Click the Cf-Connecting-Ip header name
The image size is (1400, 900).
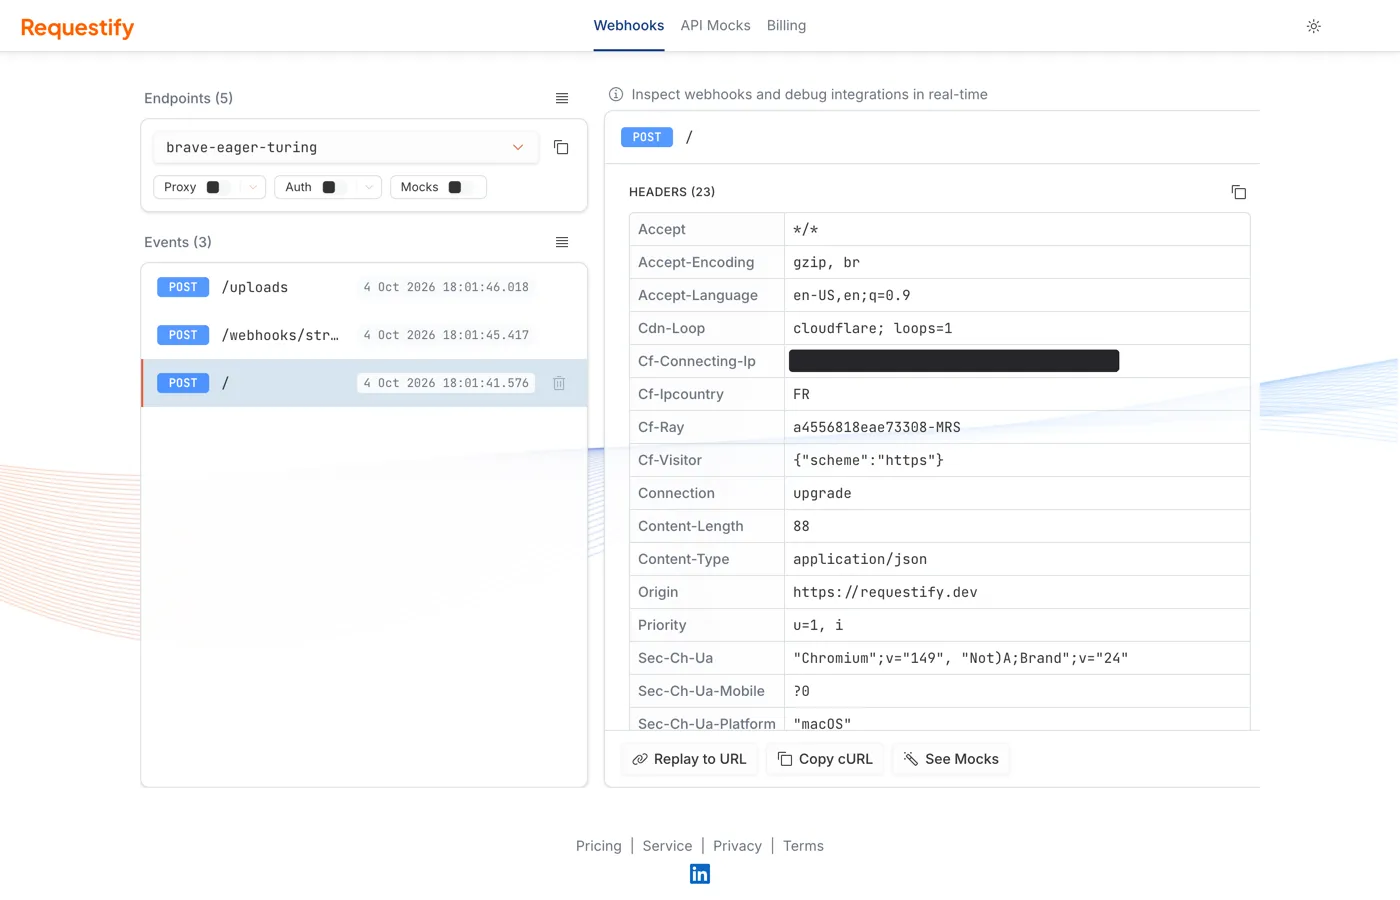(x=697, y=361)
